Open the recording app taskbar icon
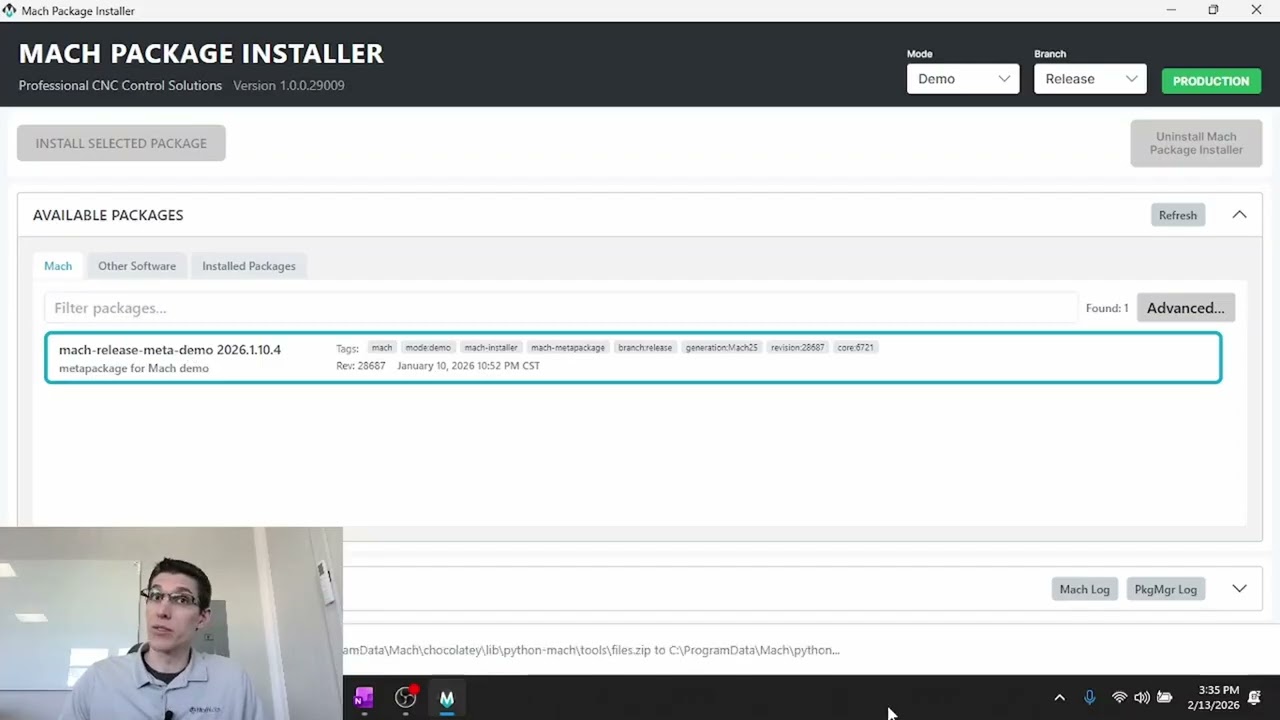This screenshot has width=1280, height=720. pyautogui.click(x=405, y=698)
